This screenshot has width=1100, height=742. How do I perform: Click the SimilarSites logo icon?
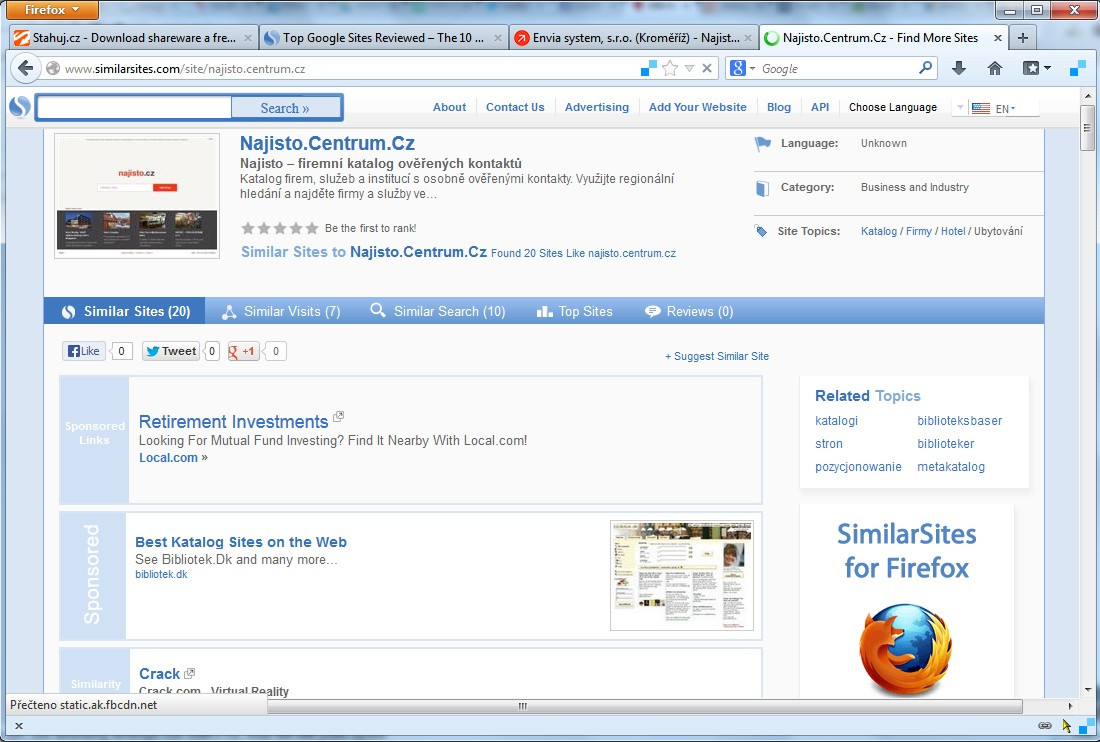point(20,107)
